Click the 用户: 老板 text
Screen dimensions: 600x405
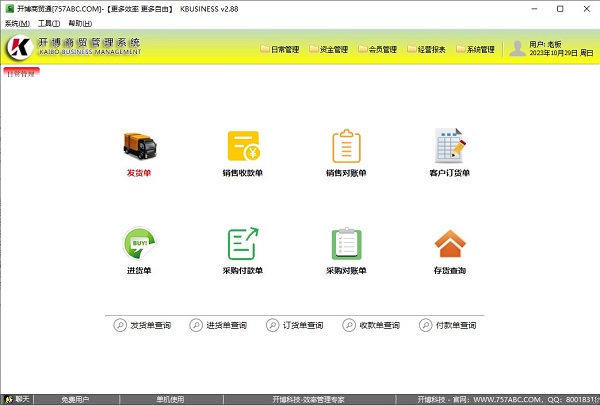pos(545,44)
